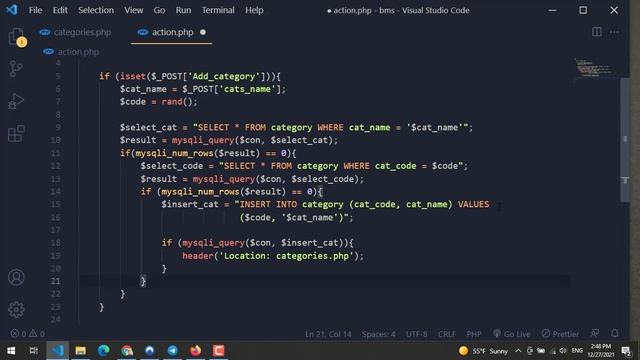This screenshot has height=360, width=640.
Task: Change encoding via UTF-8 indicator
Action: pyautogui.click(x=417, y=334)
